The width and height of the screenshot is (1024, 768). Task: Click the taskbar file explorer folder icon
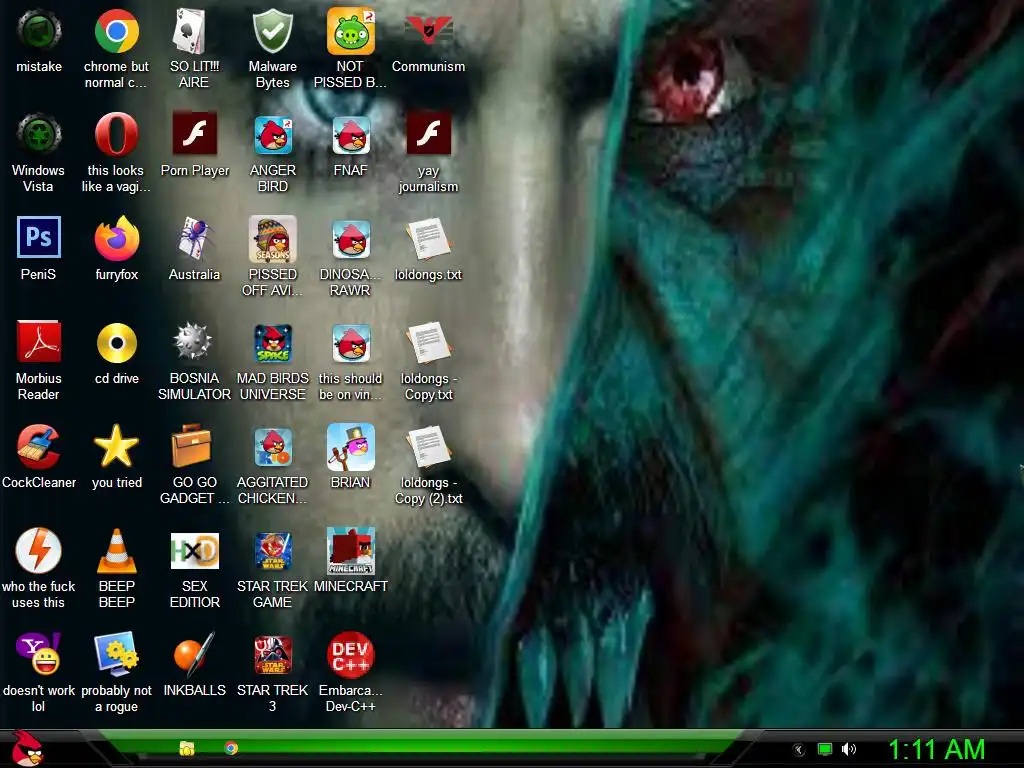[187, 748]
